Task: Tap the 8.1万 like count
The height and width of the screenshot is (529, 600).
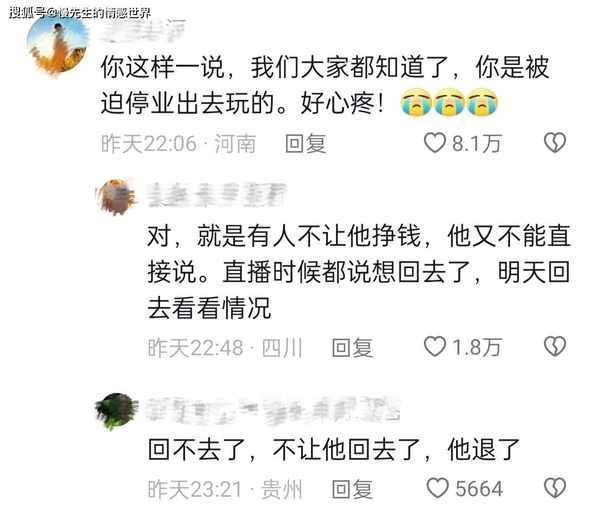Action: point(476,144)
